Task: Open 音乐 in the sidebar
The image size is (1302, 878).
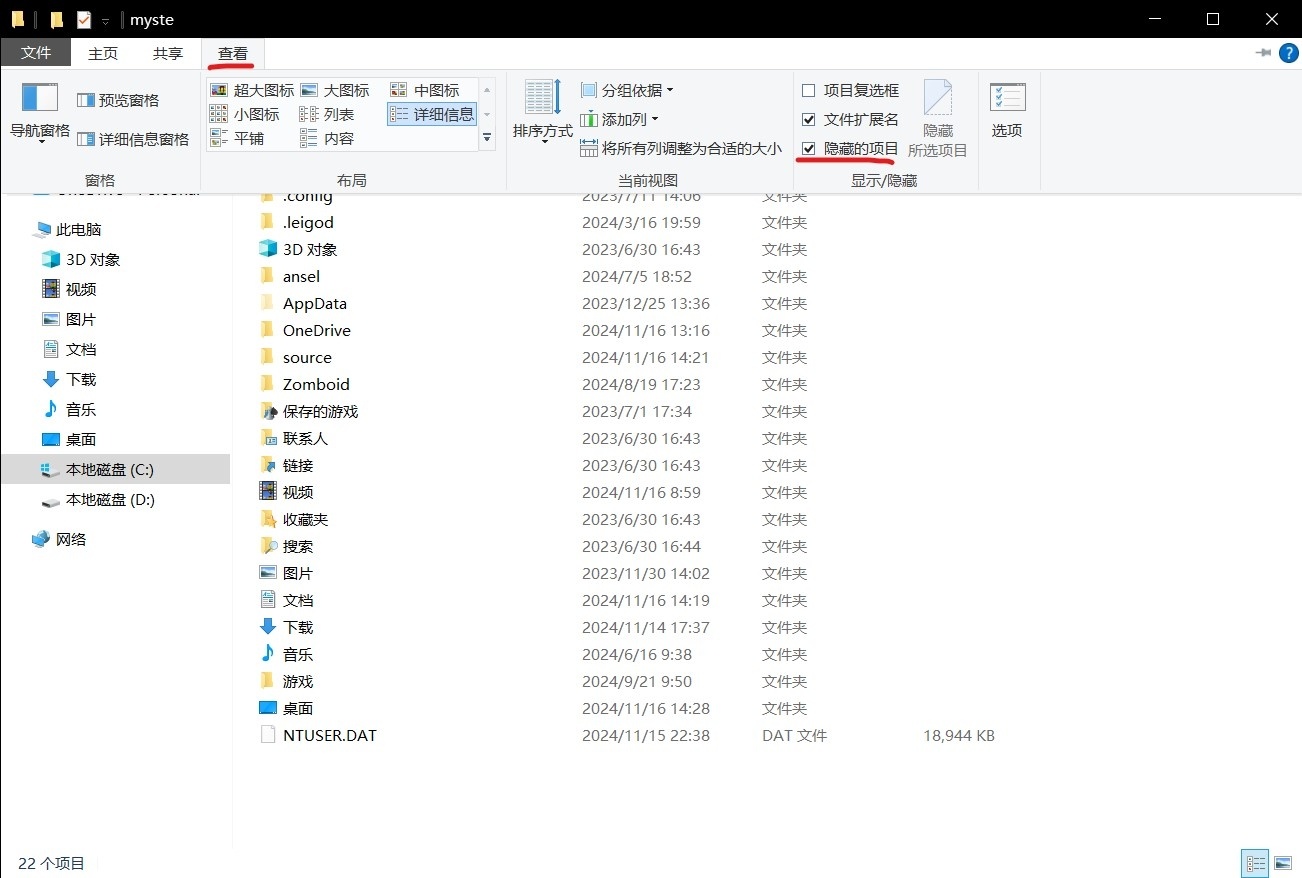Action: [x=69, y=409]
